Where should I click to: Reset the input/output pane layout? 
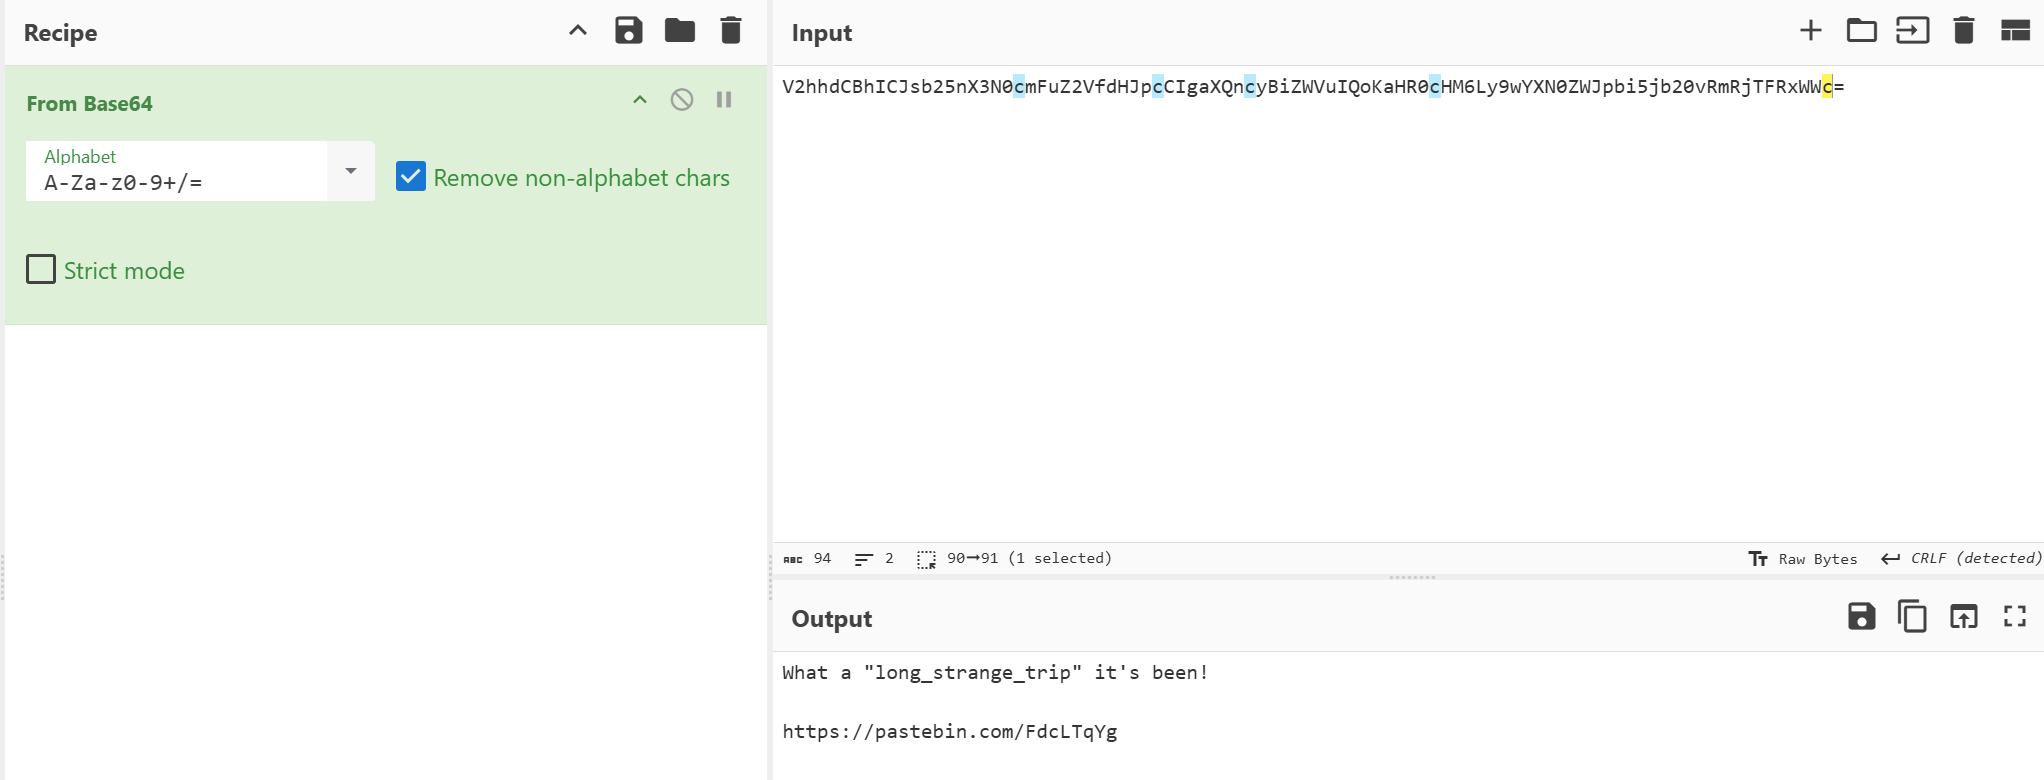click(x=2014, y=31)
